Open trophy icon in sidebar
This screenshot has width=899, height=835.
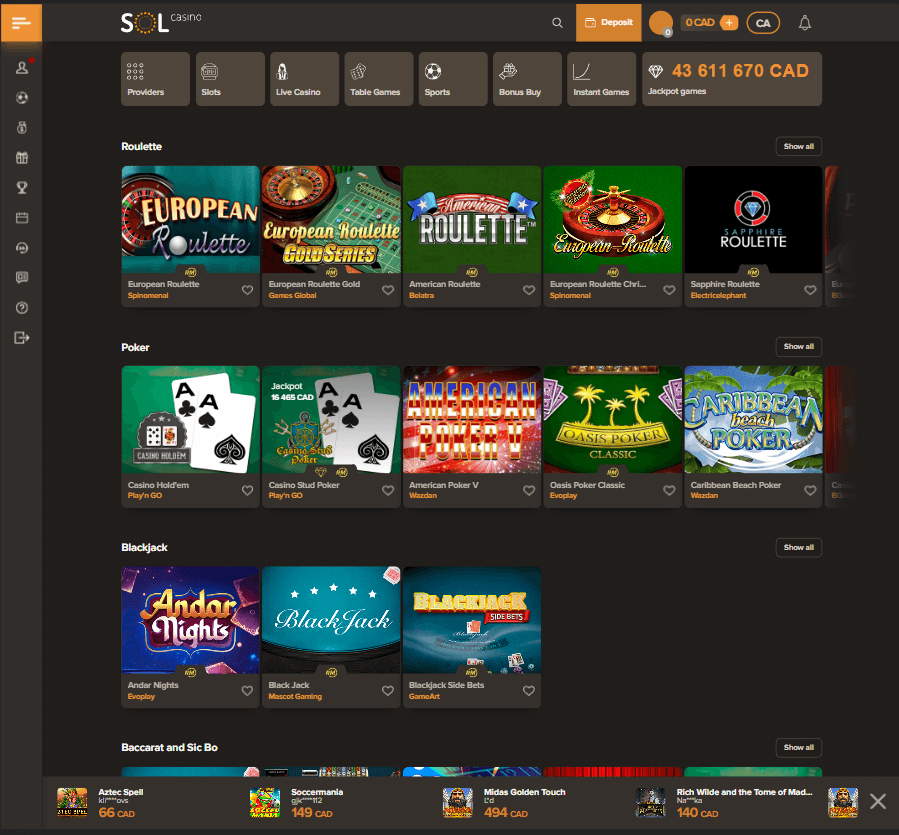tap(22, 188)
